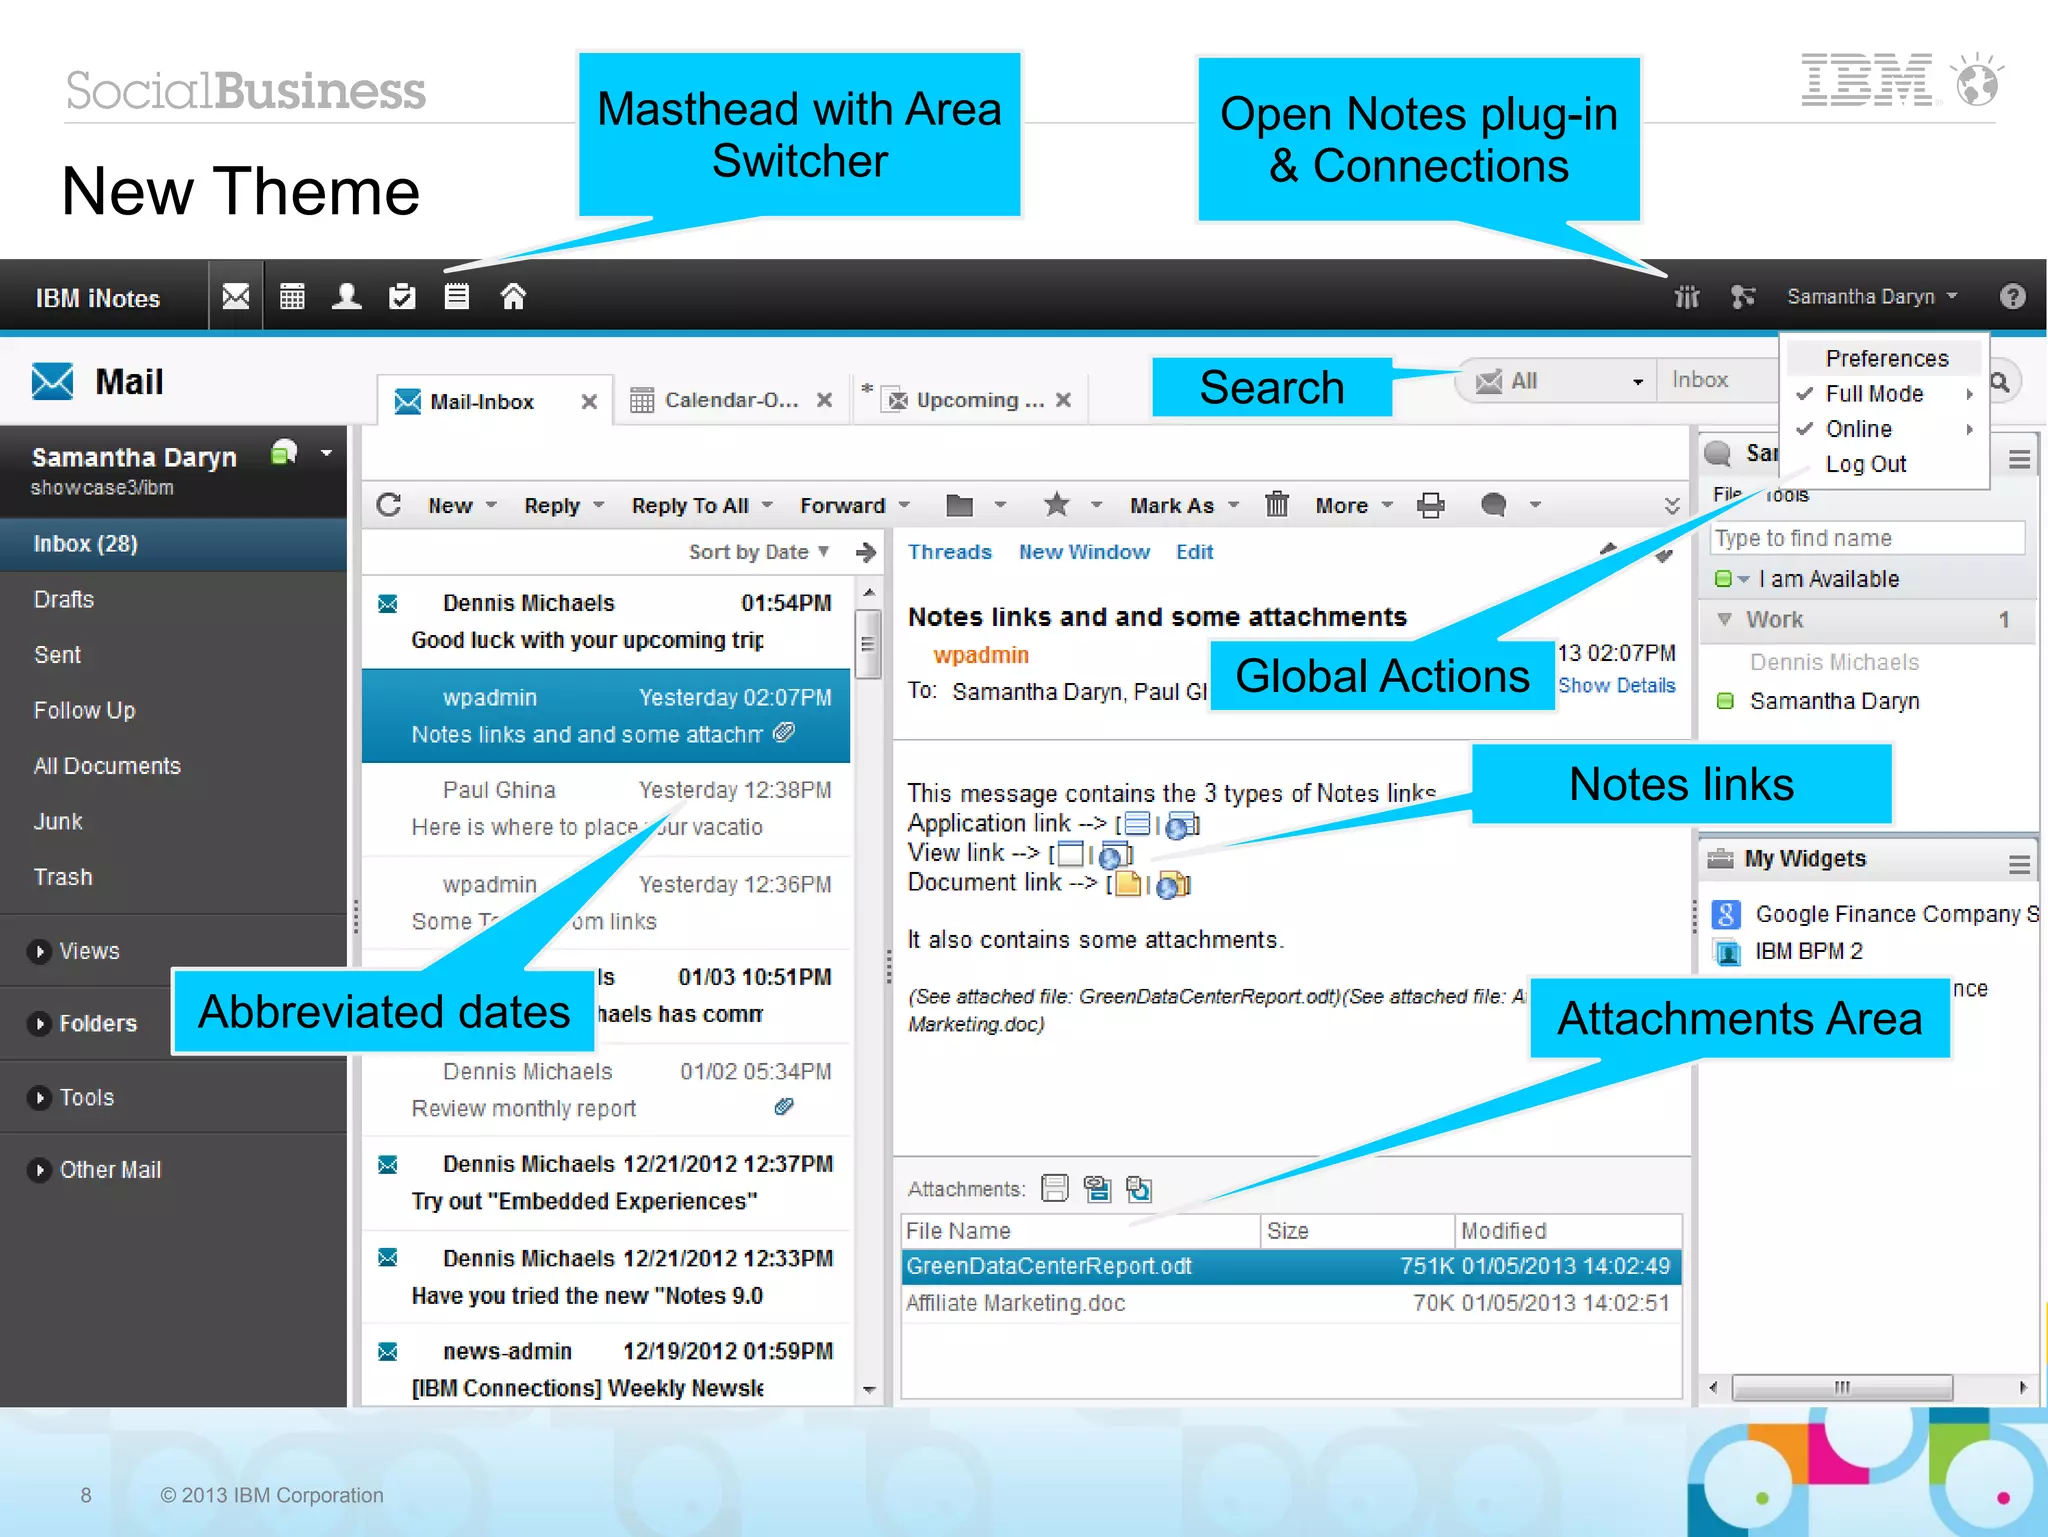Click the third icon beside Attachments label
This screenshot has height=1537, width=2048.
[x=1139, y=1188]
